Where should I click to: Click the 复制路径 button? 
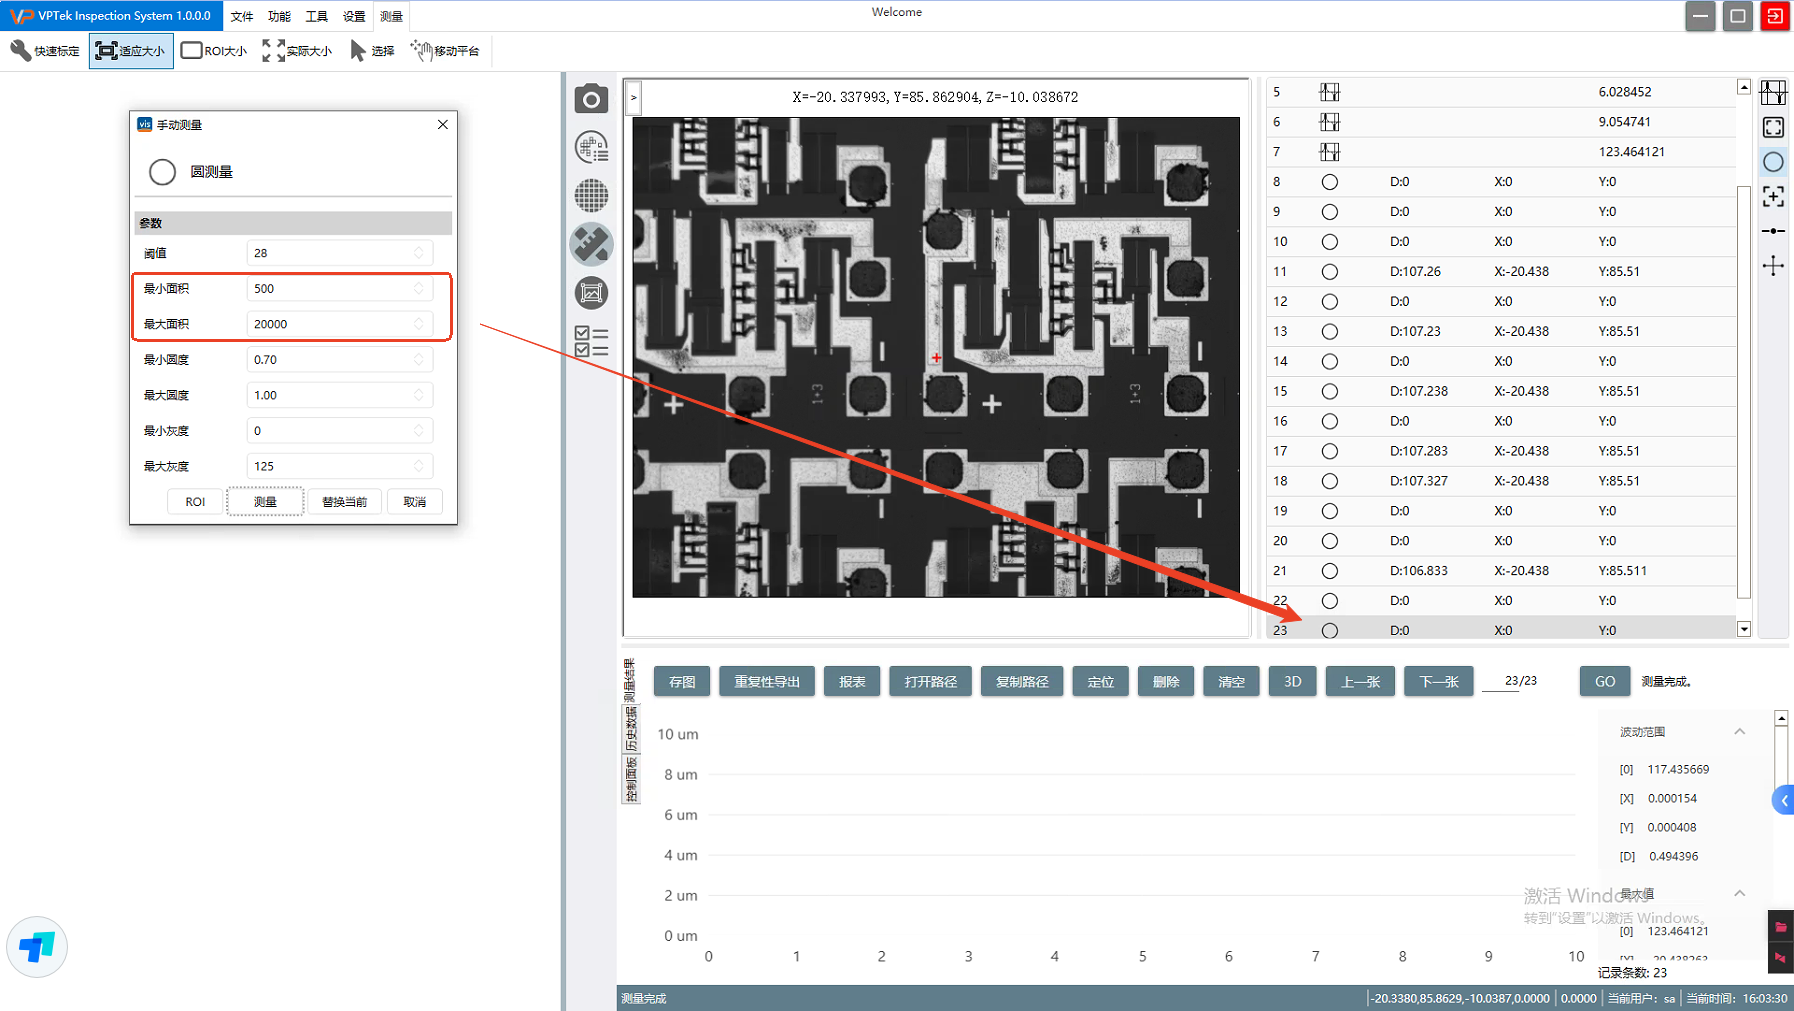click(x=1022, y=681)
